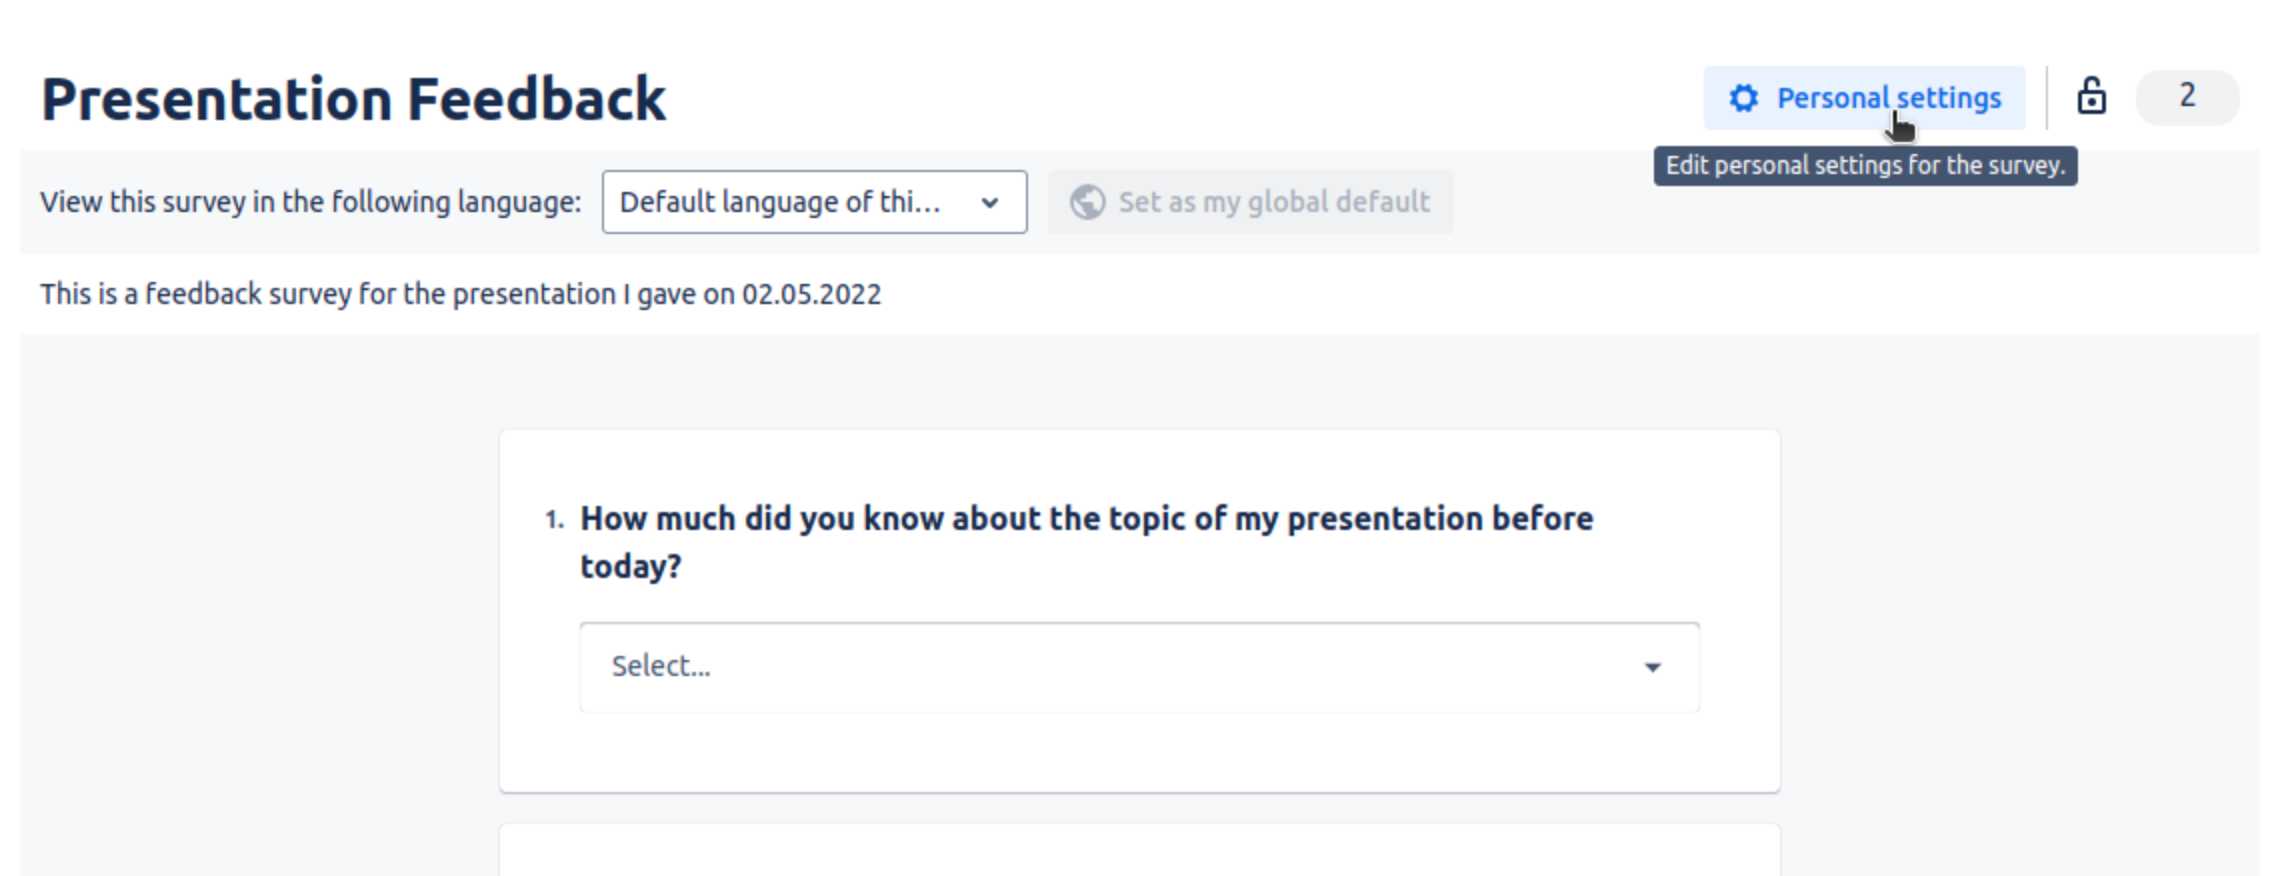
Task: Click the caret arrow in question 1 select
Action: pyautogui.click(x=1652, y=667)
